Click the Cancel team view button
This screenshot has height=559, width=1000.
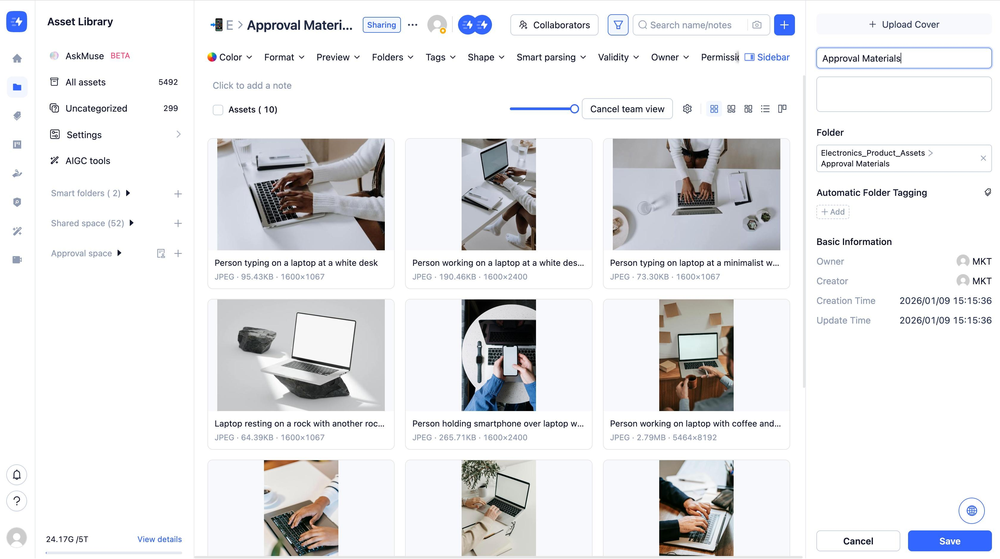coord(627,109)
